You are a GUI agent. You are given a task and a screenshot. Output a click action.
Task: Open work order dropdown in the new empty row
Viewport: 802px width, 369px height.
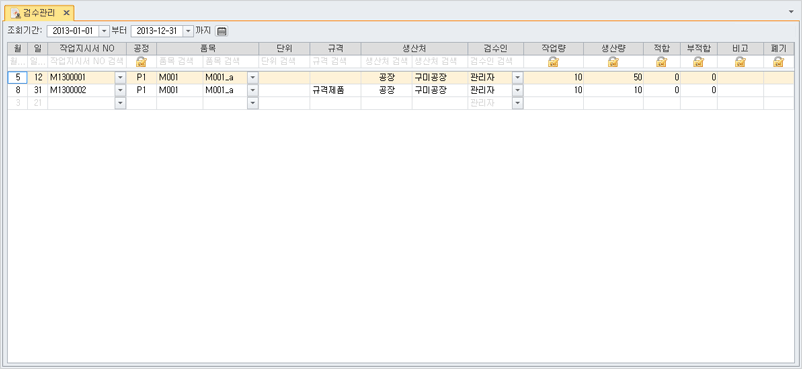120,103
